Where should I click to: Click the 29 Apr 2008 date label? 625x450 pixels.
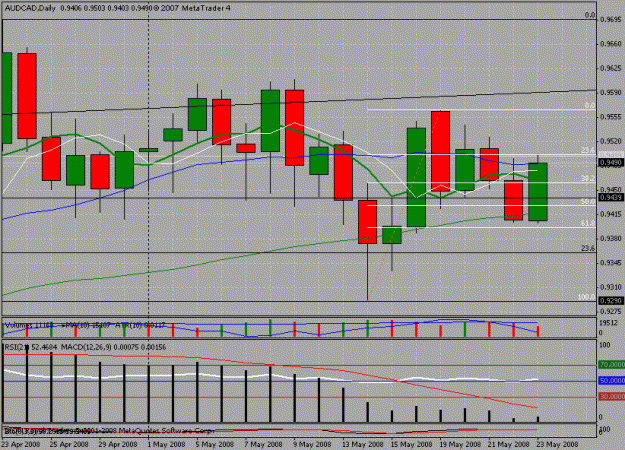(118, 444)
